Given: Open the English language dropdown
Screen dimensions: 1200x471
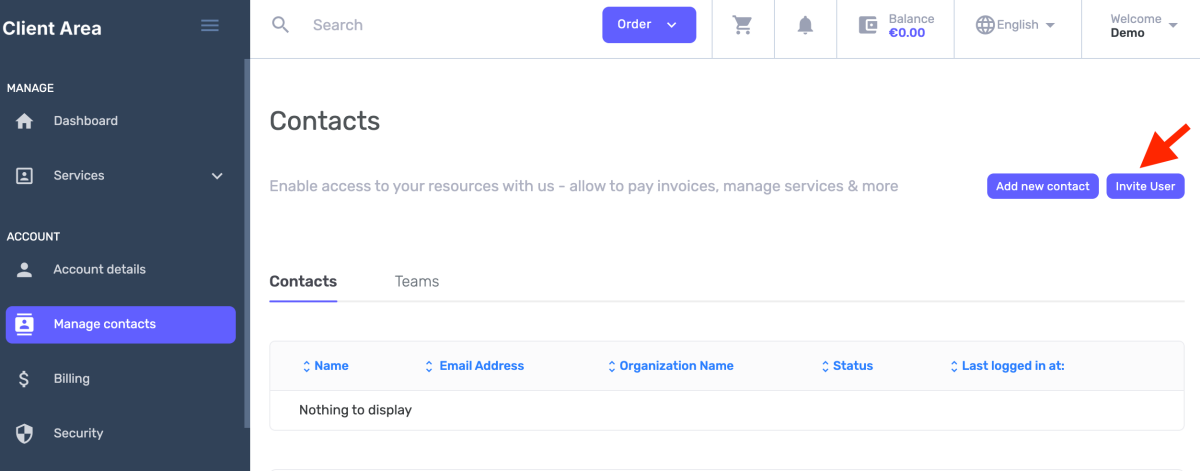Looking at the screenshot, I should [1016, 25].
